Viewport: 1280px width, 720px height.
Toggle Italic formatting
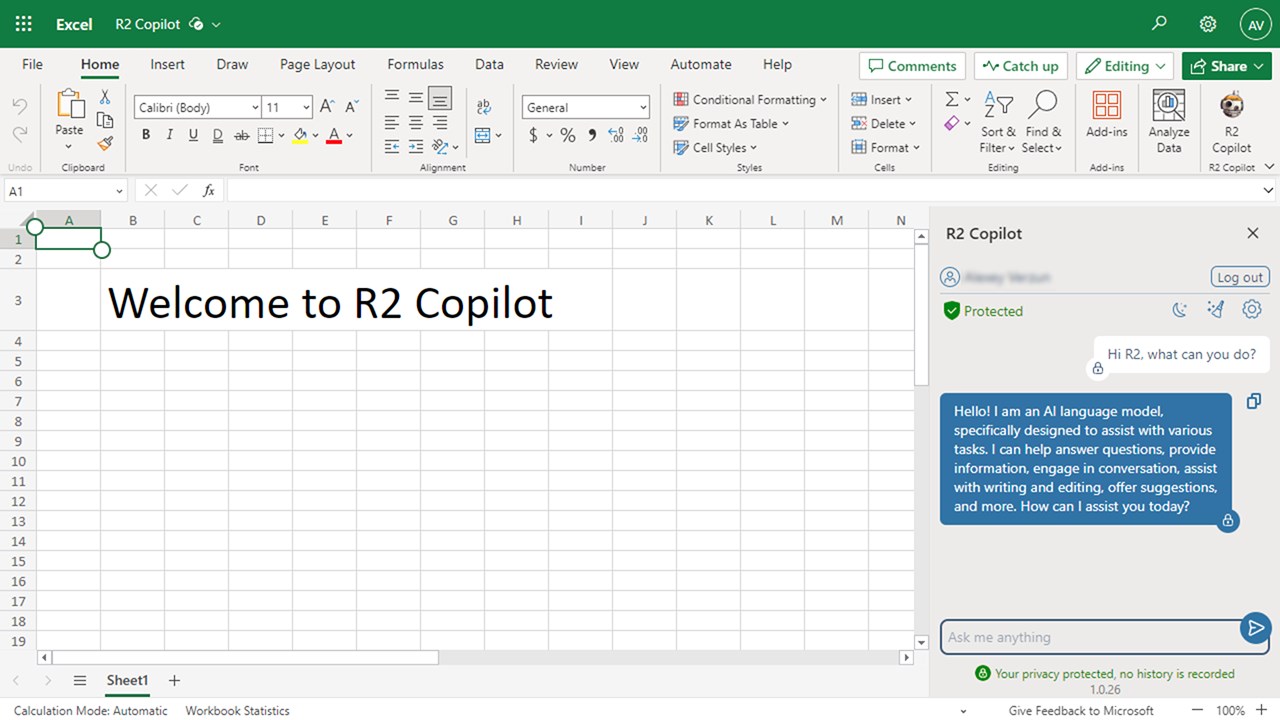tap(170, 135)
